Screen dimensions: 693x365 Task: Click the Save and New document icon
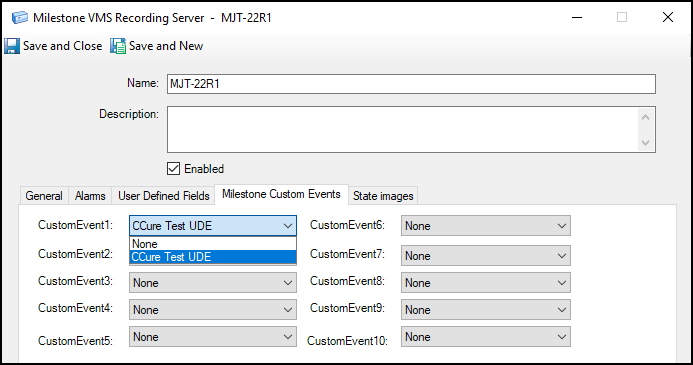pyautogui.click(x=118, y=46)
